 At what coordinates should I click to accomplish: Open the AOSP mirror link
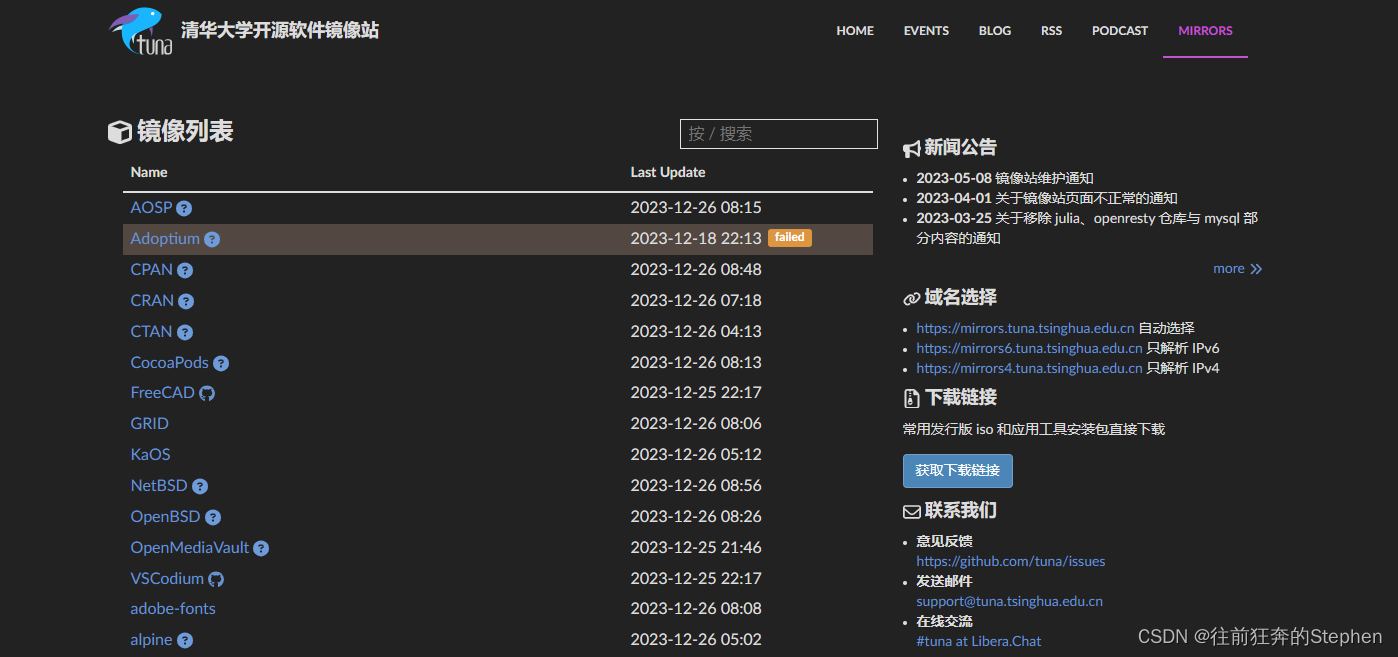tap(151, 208)
